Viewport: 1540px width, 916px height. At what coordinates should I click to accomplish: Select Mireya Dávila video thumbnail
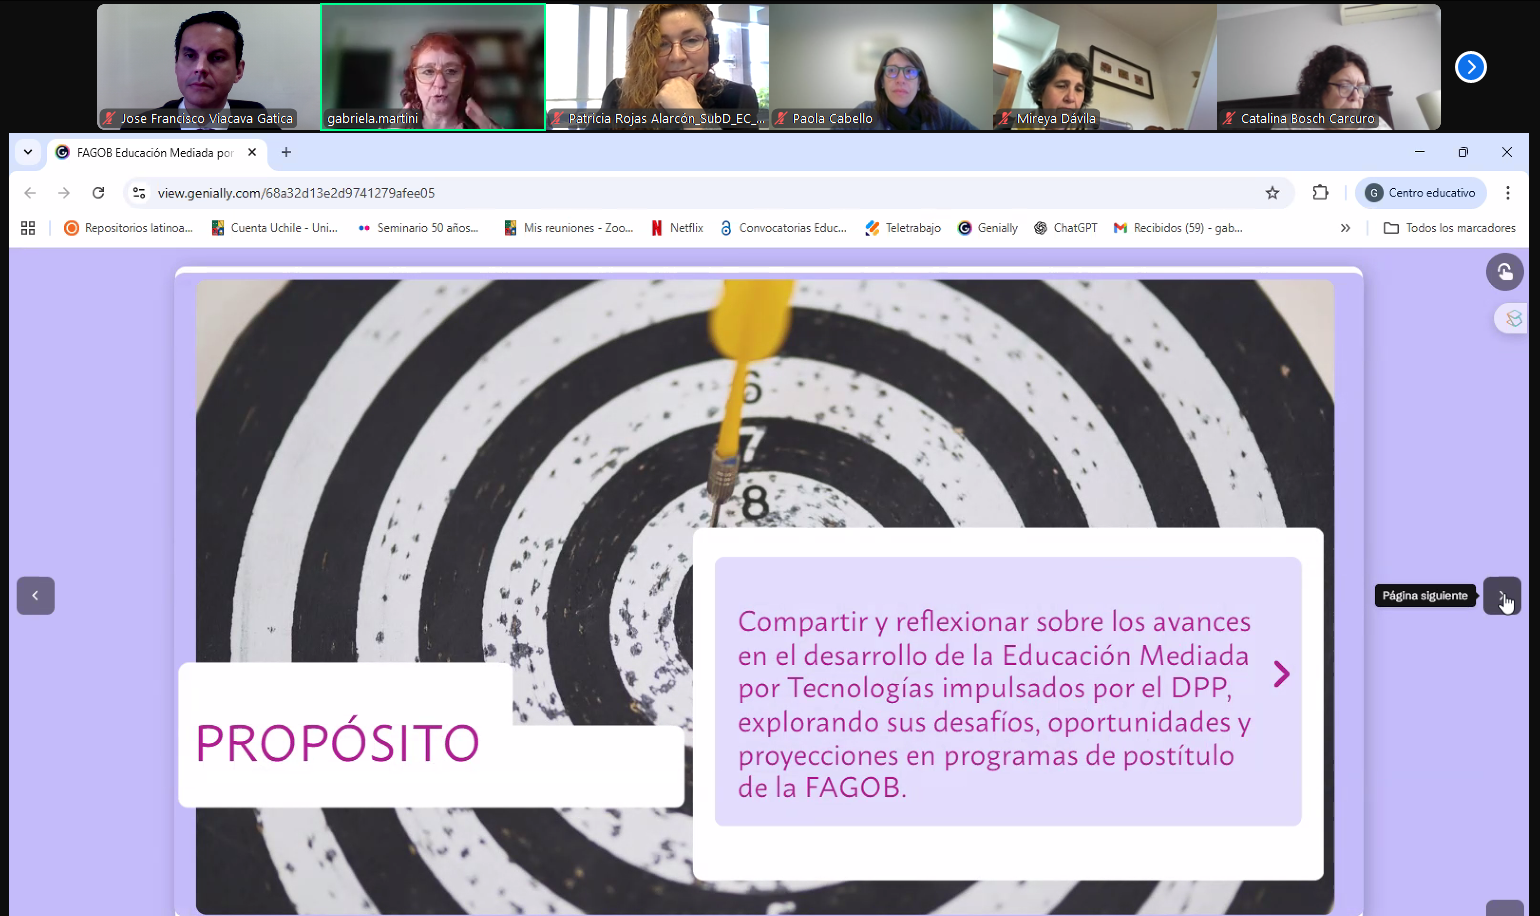click(x=1105, y=67)
